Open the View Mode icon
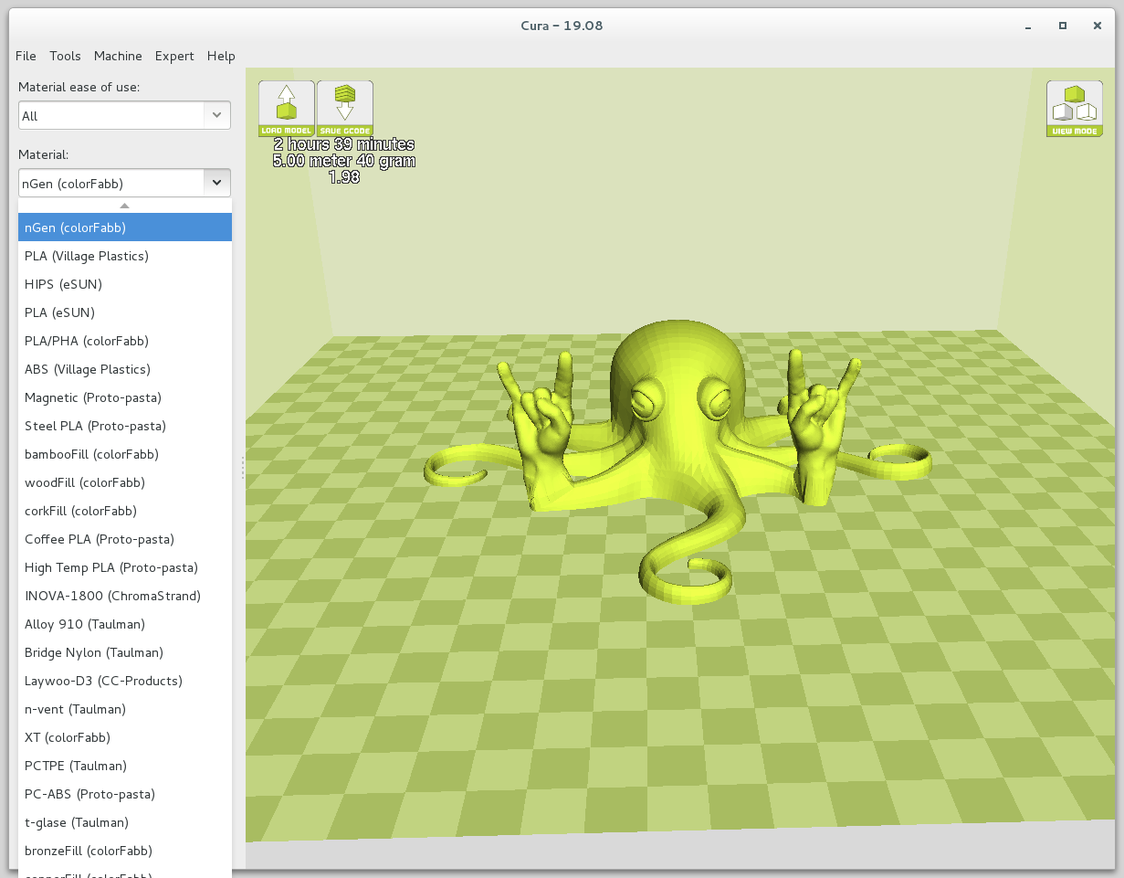1124x878 pixels. [x=1074, y=108]
